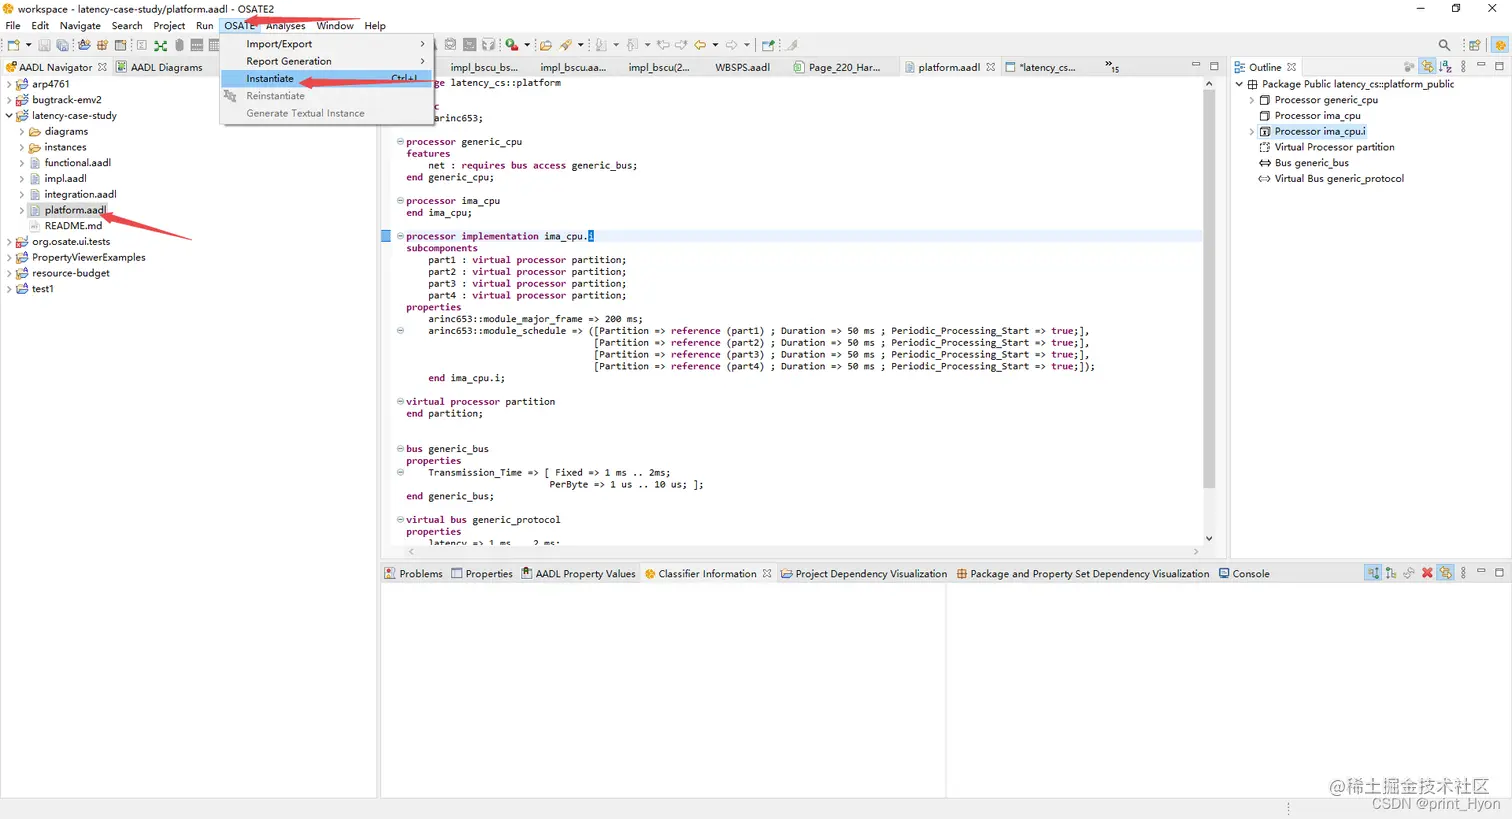Open the New wizard dropdown arrow

[28, 45]
